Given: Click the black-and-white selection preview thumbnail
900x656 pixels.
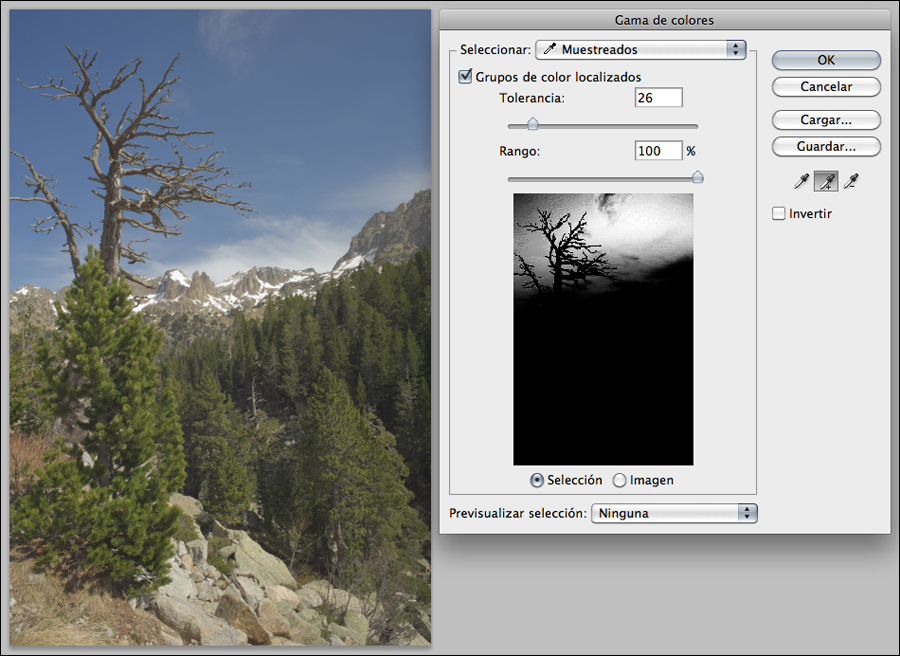Looking at the screenshot, I should pyautogui.click(x=603, y=329).
